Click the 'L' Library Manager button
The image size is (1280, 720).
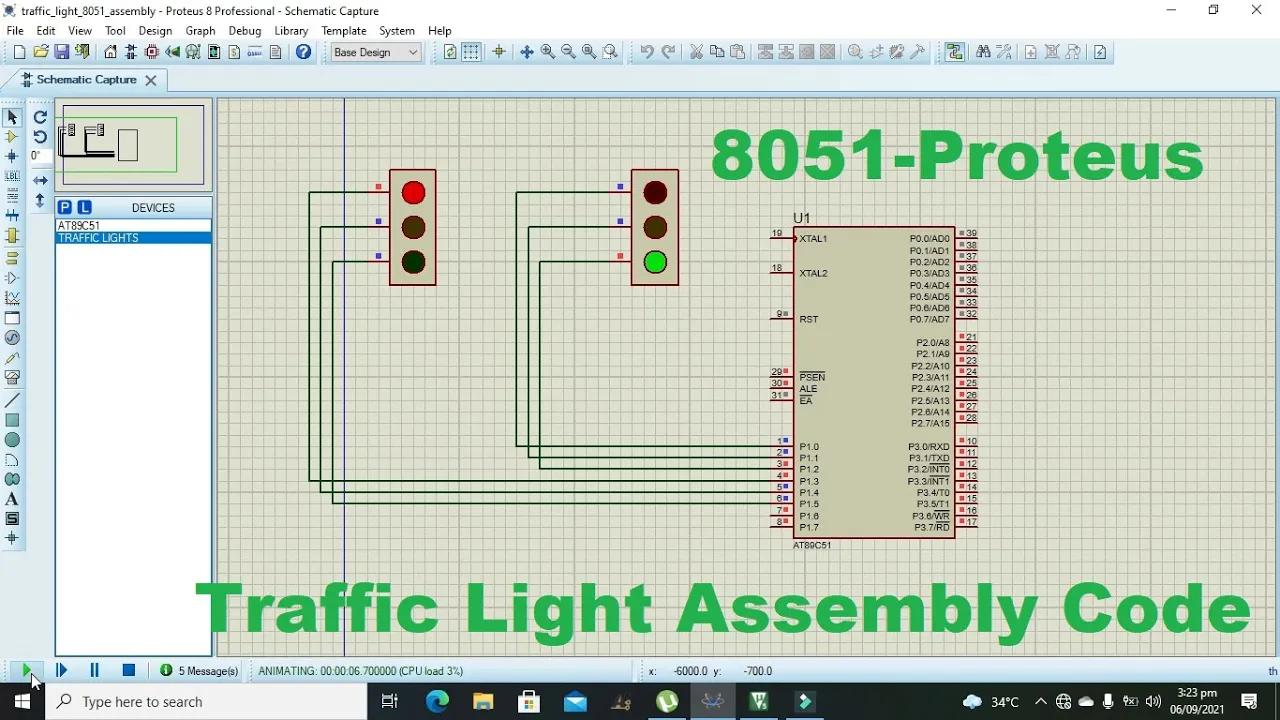click(84, 207)
